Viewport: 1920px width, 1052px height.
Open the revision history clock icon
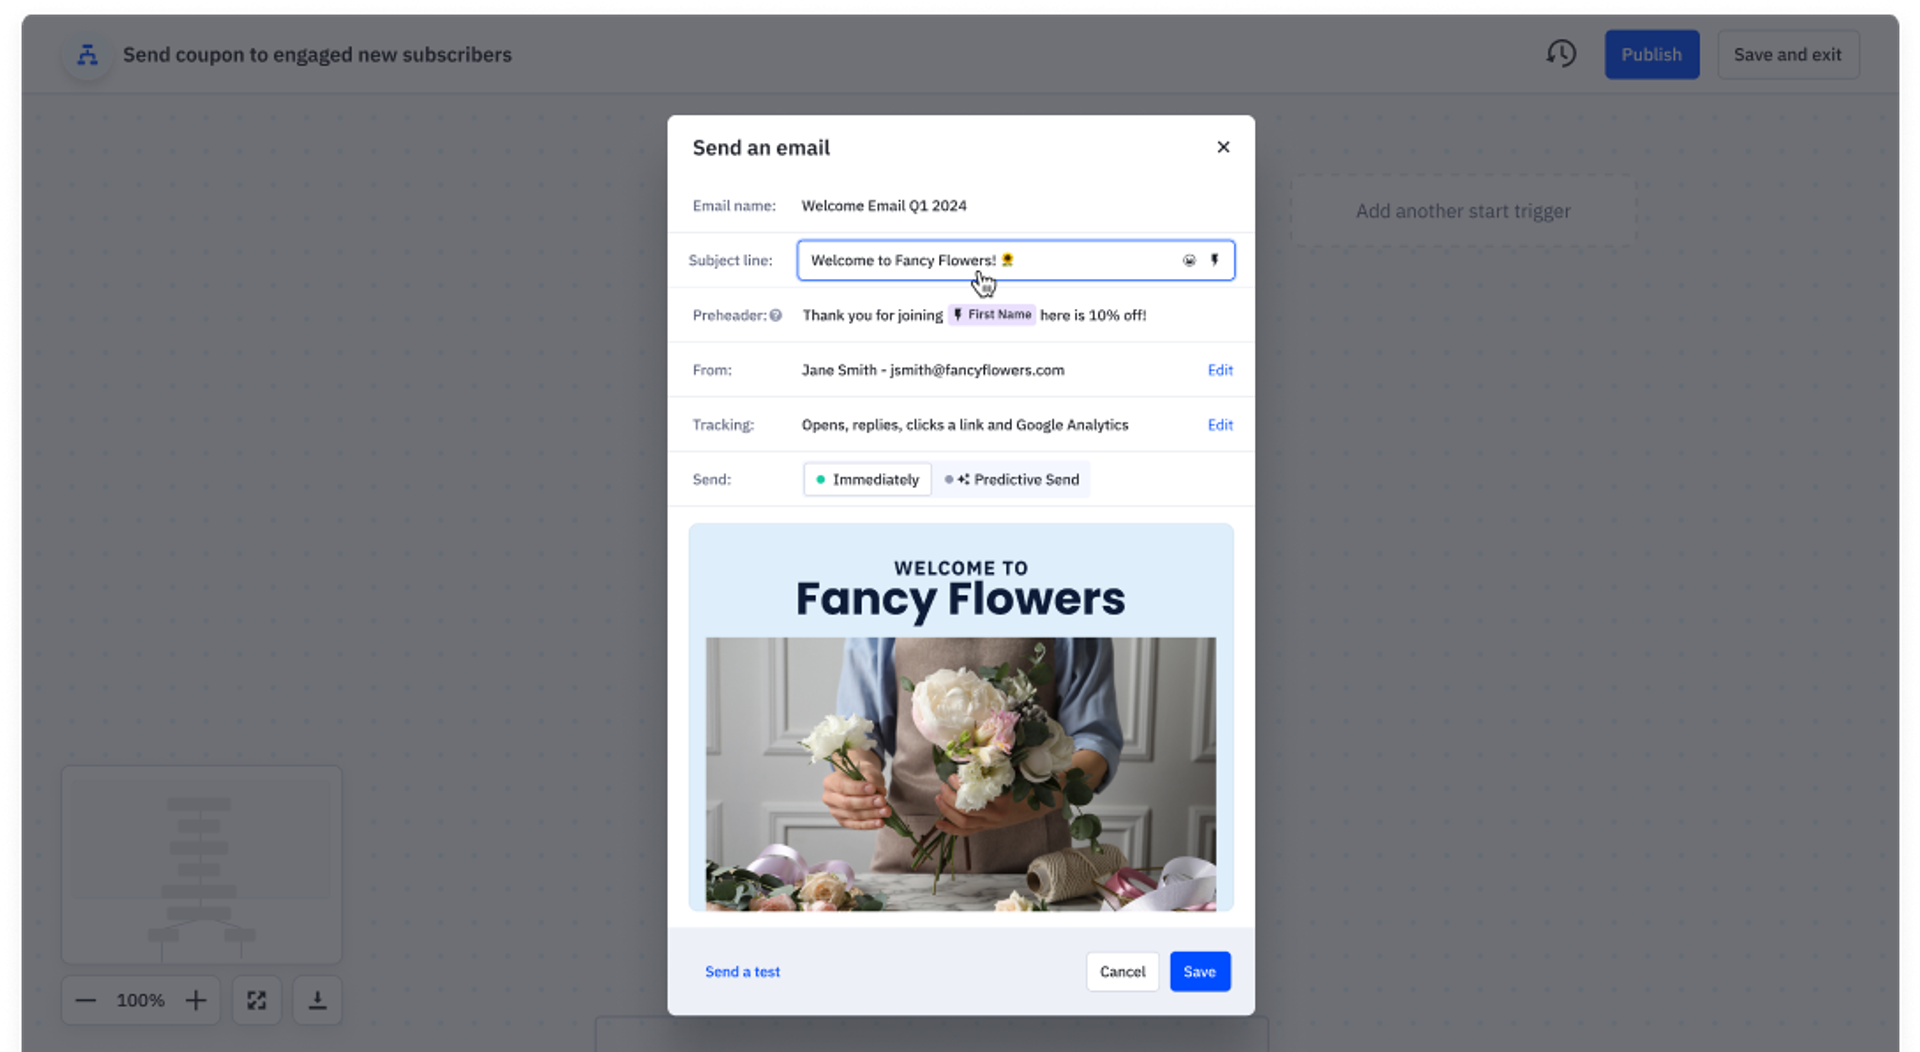pos(1561,54)
